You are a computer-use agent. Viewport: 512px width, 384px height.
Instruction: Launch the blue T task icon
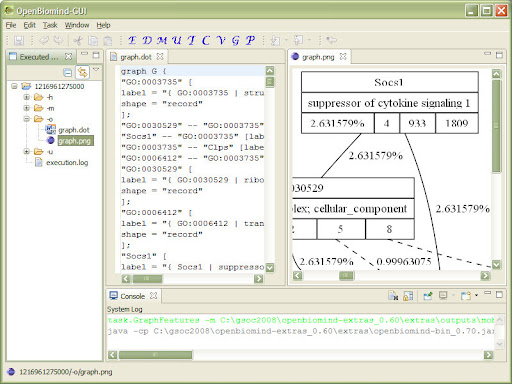tap(191, 40)
